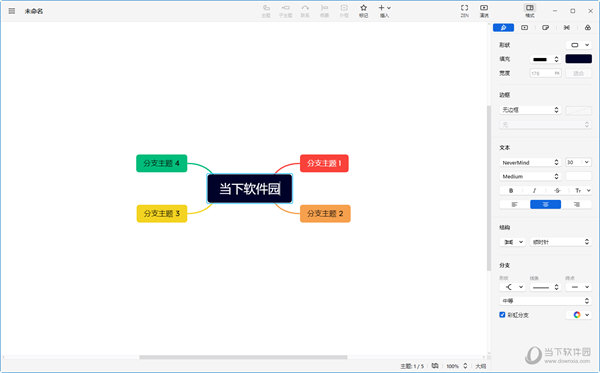Open the hamburger menu next to 未命名
Screen dimensions: 600x373
[12, 11]
